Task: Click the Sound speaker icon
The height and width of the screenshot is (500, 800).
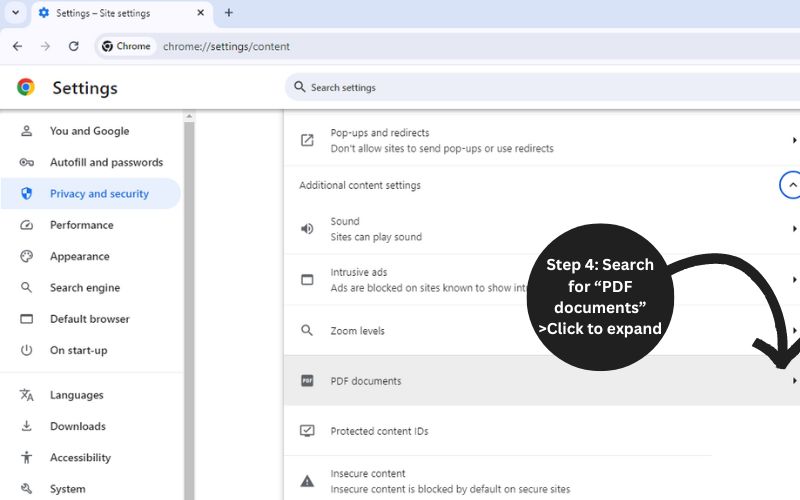Action: (x=307, y=229)
